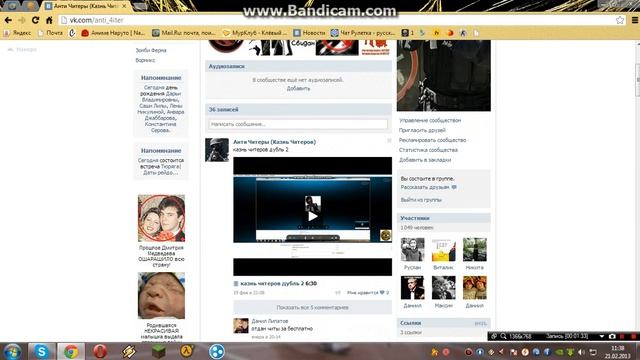This screenshot has height=360, width=640.
Task: Close the Анти Читеры tab
Action: 124,6
